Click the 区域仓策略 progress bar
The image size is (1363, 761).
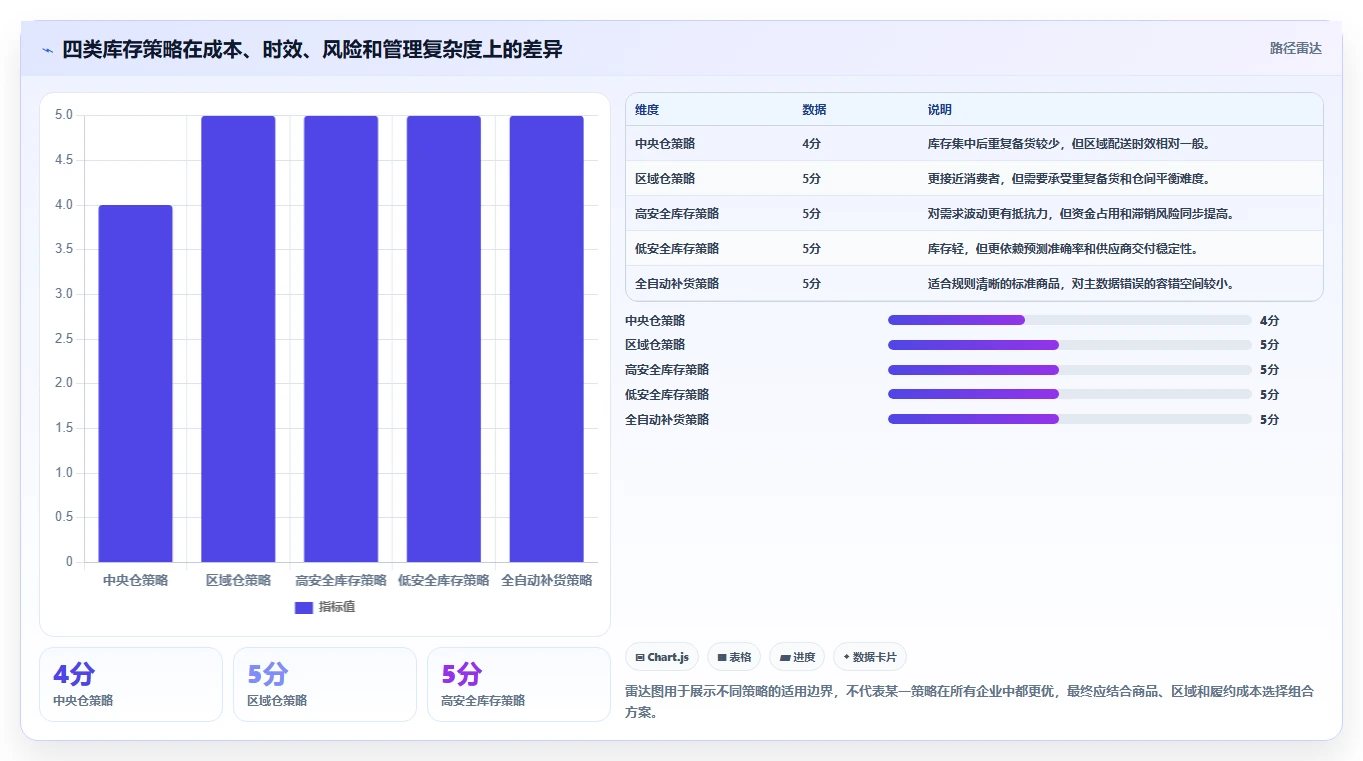tap(1070, 345)
